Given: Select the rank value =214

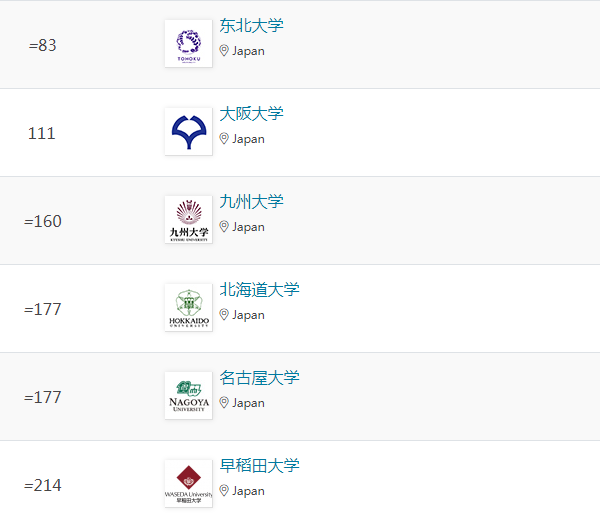Looking at the screenshot, I should [43, 486].
